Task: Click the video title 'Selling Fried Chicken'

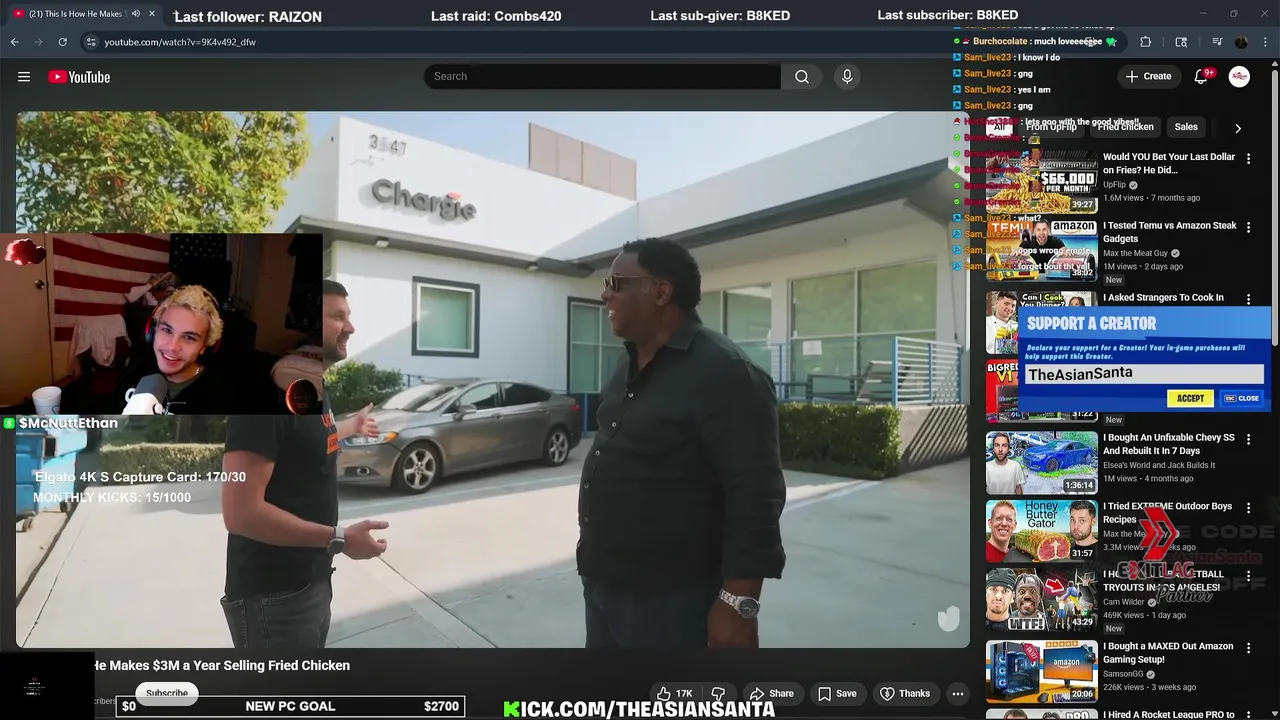Action: click(222, 665)
